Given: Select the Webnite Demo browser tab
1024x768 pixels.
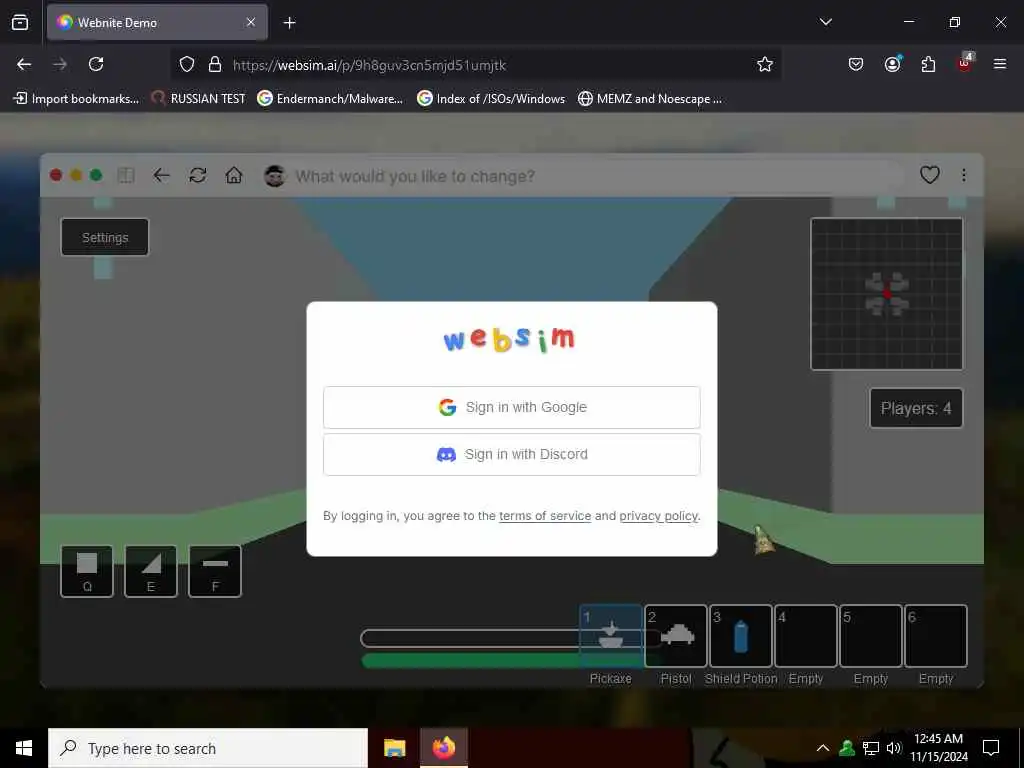Looking at the screenshot, I should tap(157, 22).
